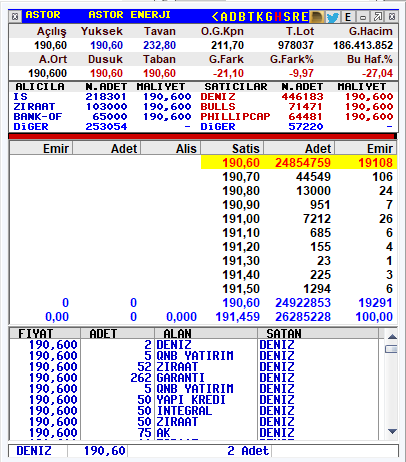Screen dimensions: 406x462
Task: Click the yellow 'E' shortcut letter after R
Action: (x=305, y=16)
